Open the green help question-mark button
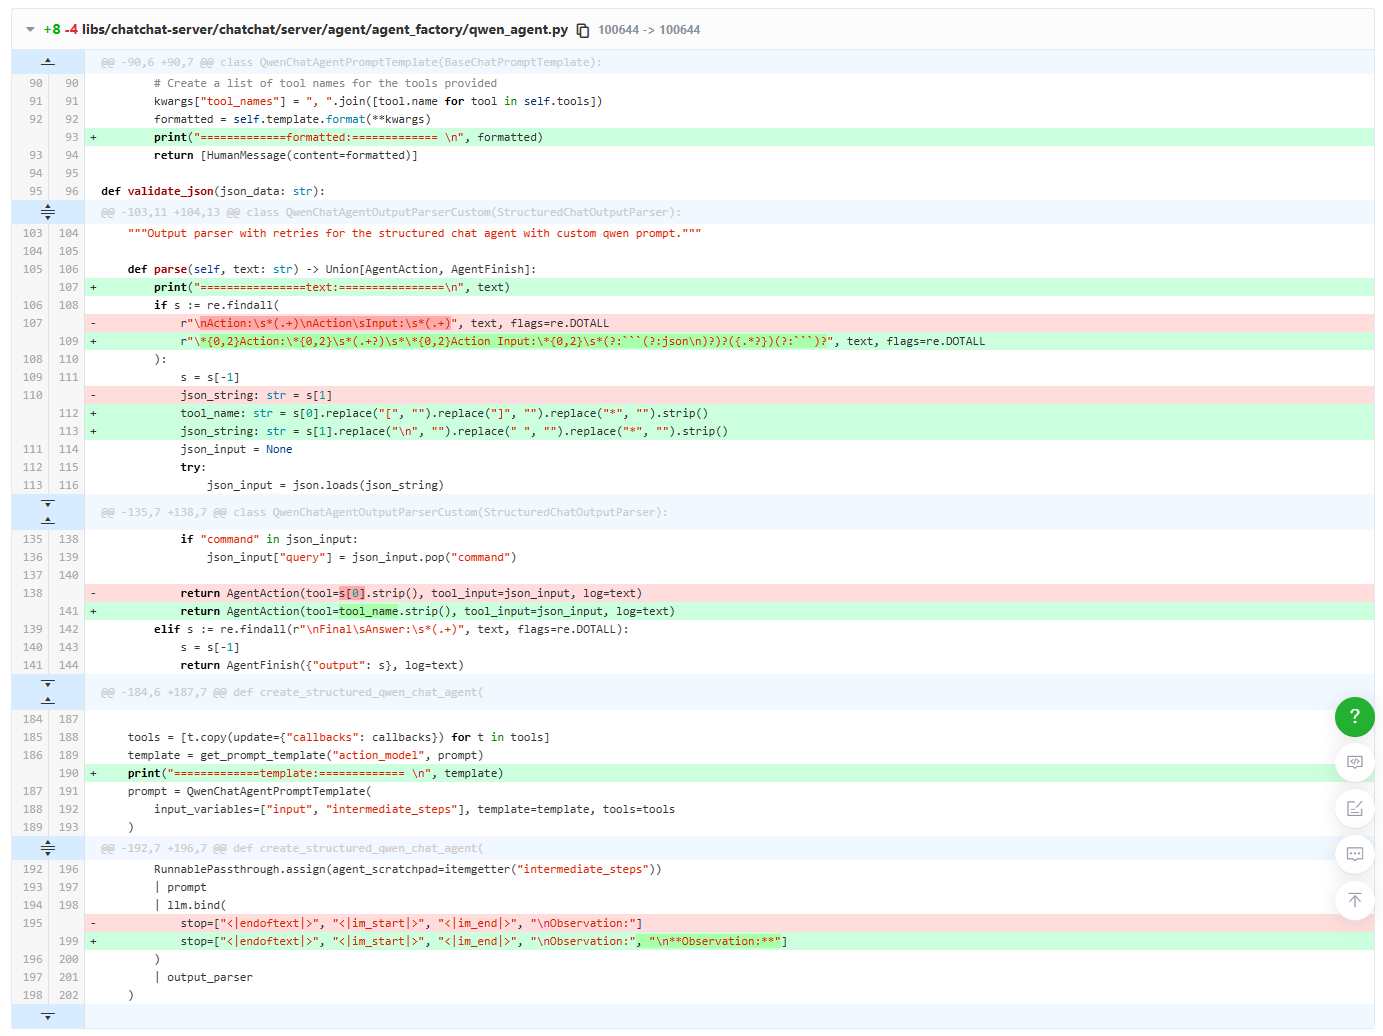The image size is (1383, 1036). coord(1354,716)
